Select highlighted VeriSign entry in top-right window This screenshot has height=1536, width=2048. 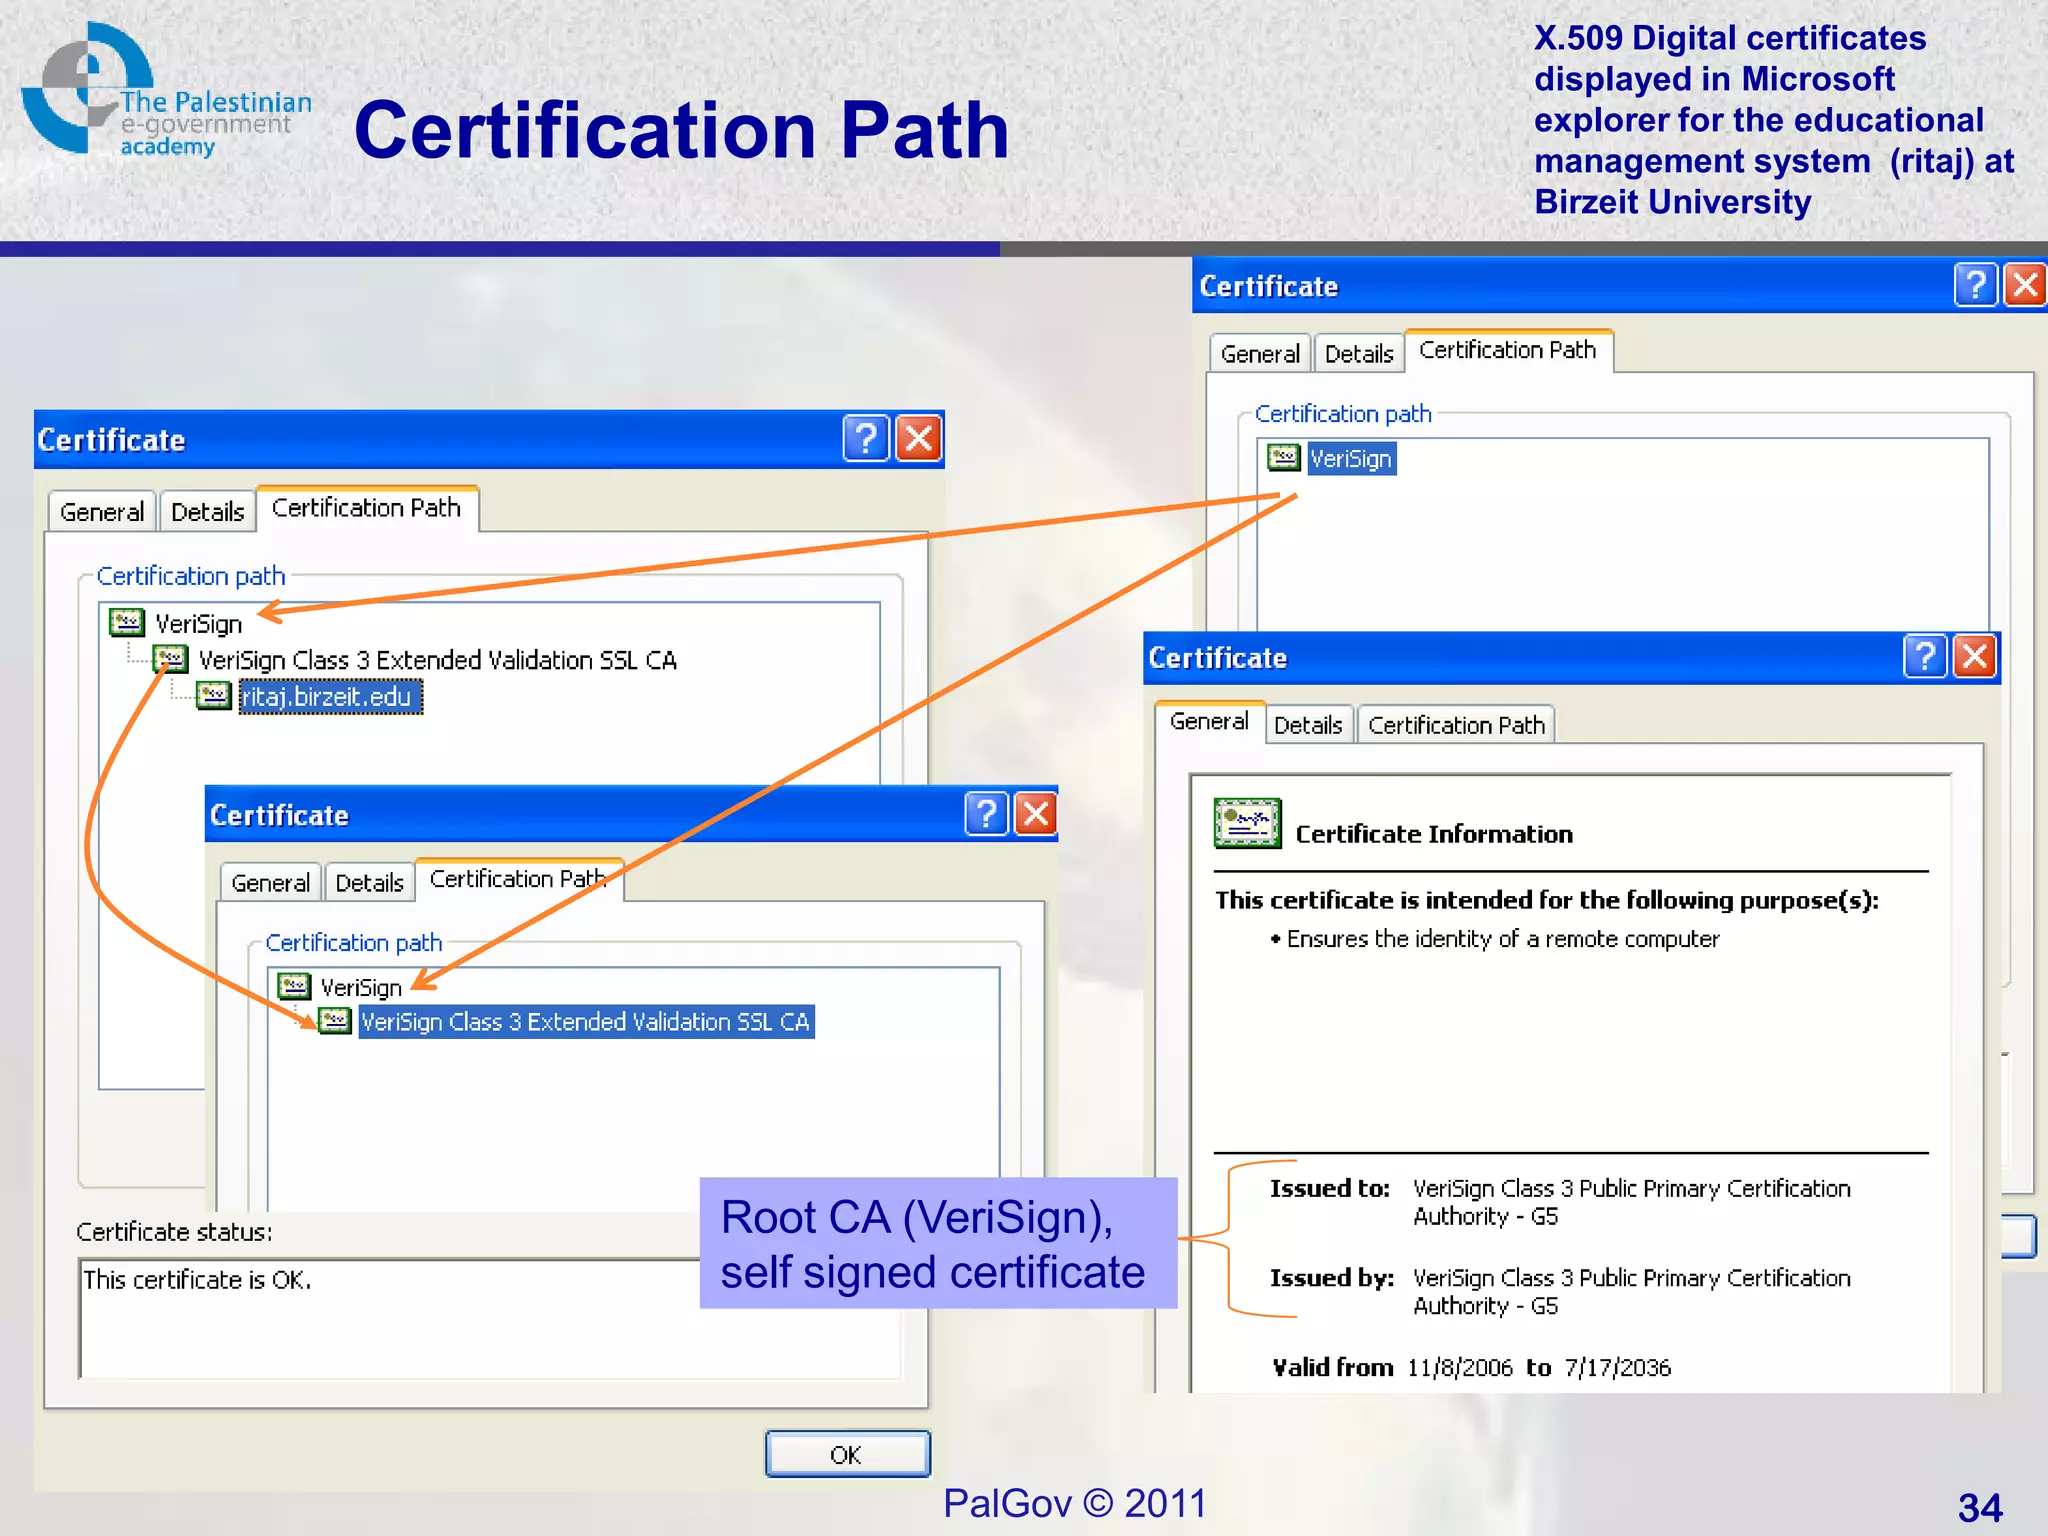pyautogui.click(x=1351, y=459)
